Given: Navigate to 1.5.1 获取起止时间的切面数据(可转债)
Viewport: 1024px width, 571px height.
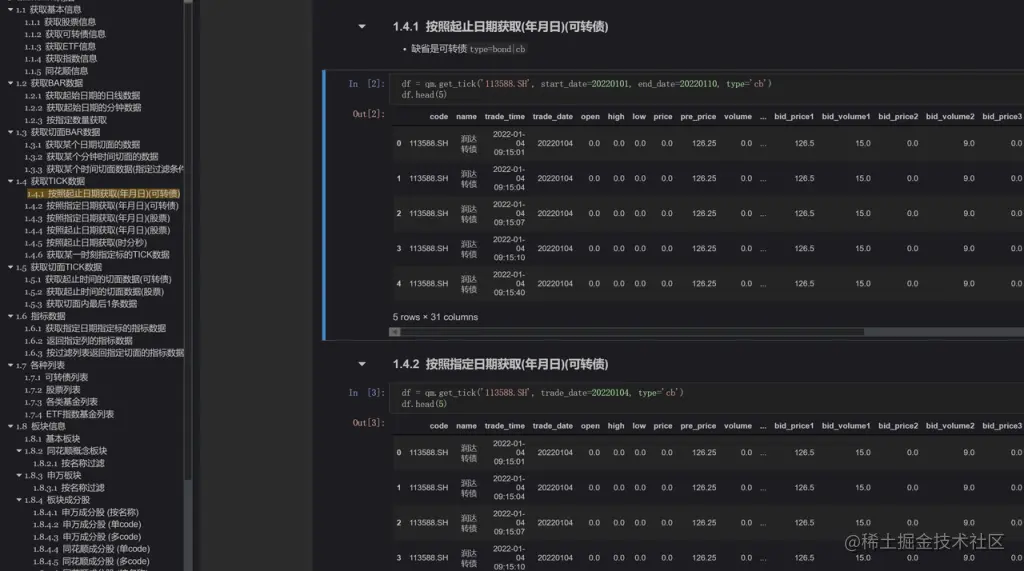Looking at the screenshot, I should coord(98,279).
